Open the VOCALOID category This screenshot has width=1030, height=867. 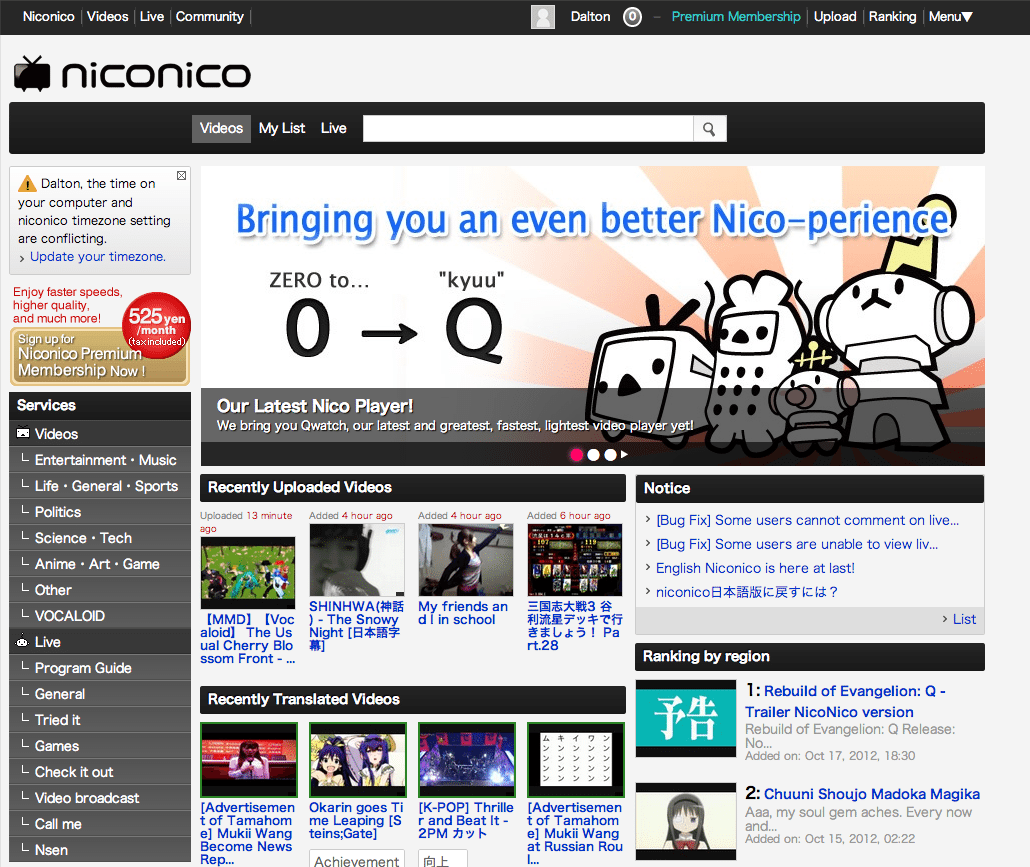click(100, 616)
